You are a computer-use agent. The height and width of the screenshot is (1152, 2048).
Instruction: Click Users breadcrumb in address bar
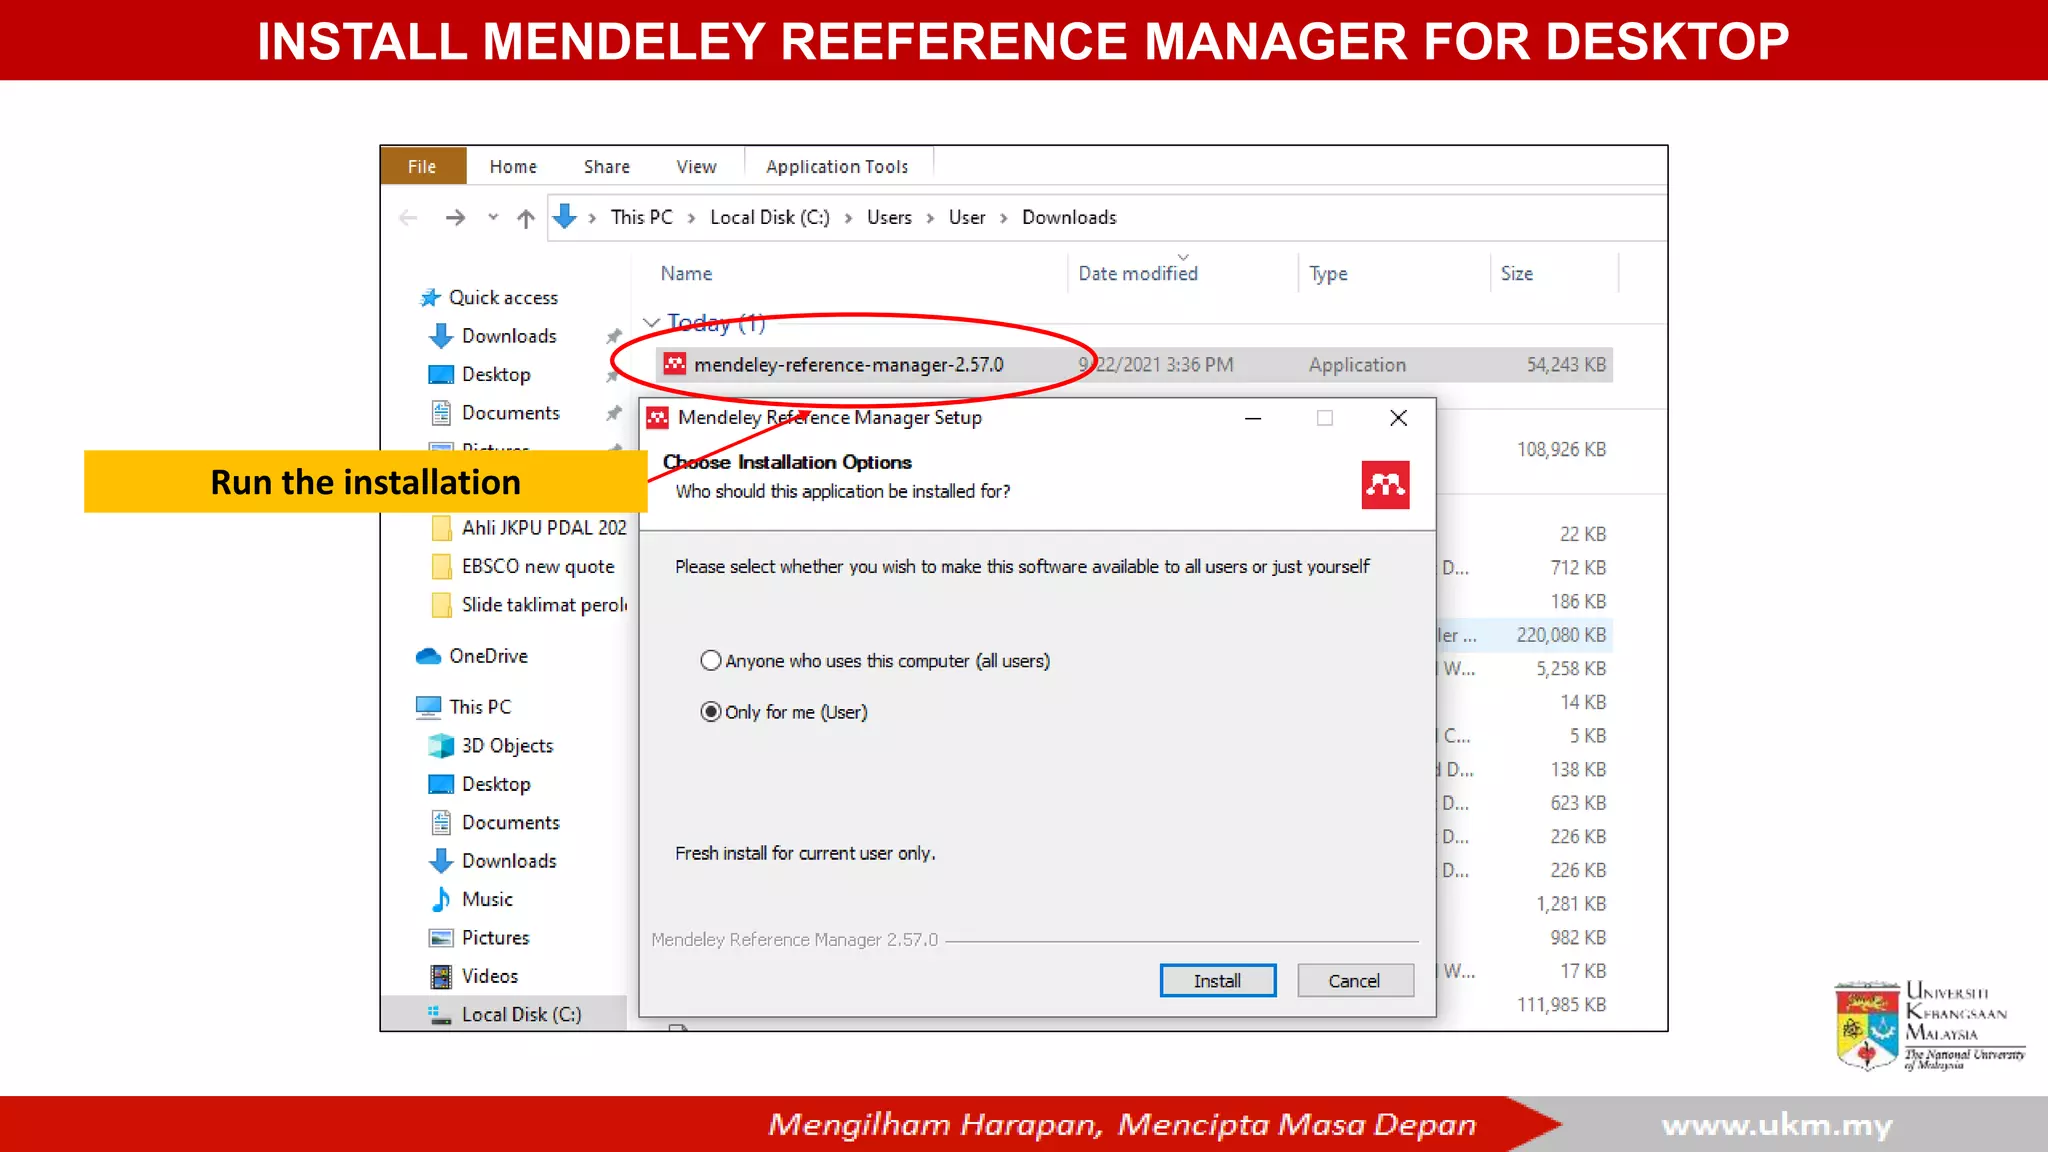pyautogui.click(x=889, y=217)
